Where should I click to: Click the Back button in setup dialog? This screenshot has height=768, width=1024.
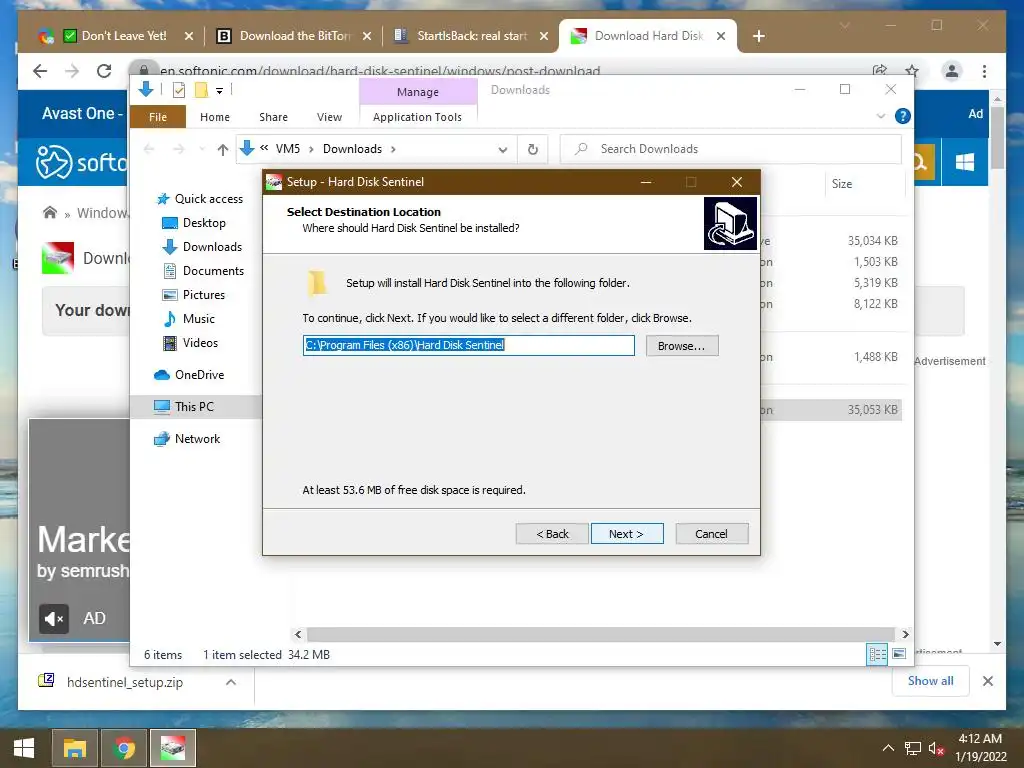pos(552,534)
